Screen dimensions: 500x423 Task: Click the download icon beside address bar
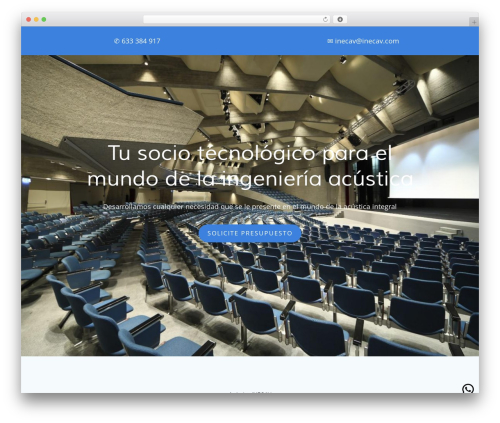tap(340, 19)
